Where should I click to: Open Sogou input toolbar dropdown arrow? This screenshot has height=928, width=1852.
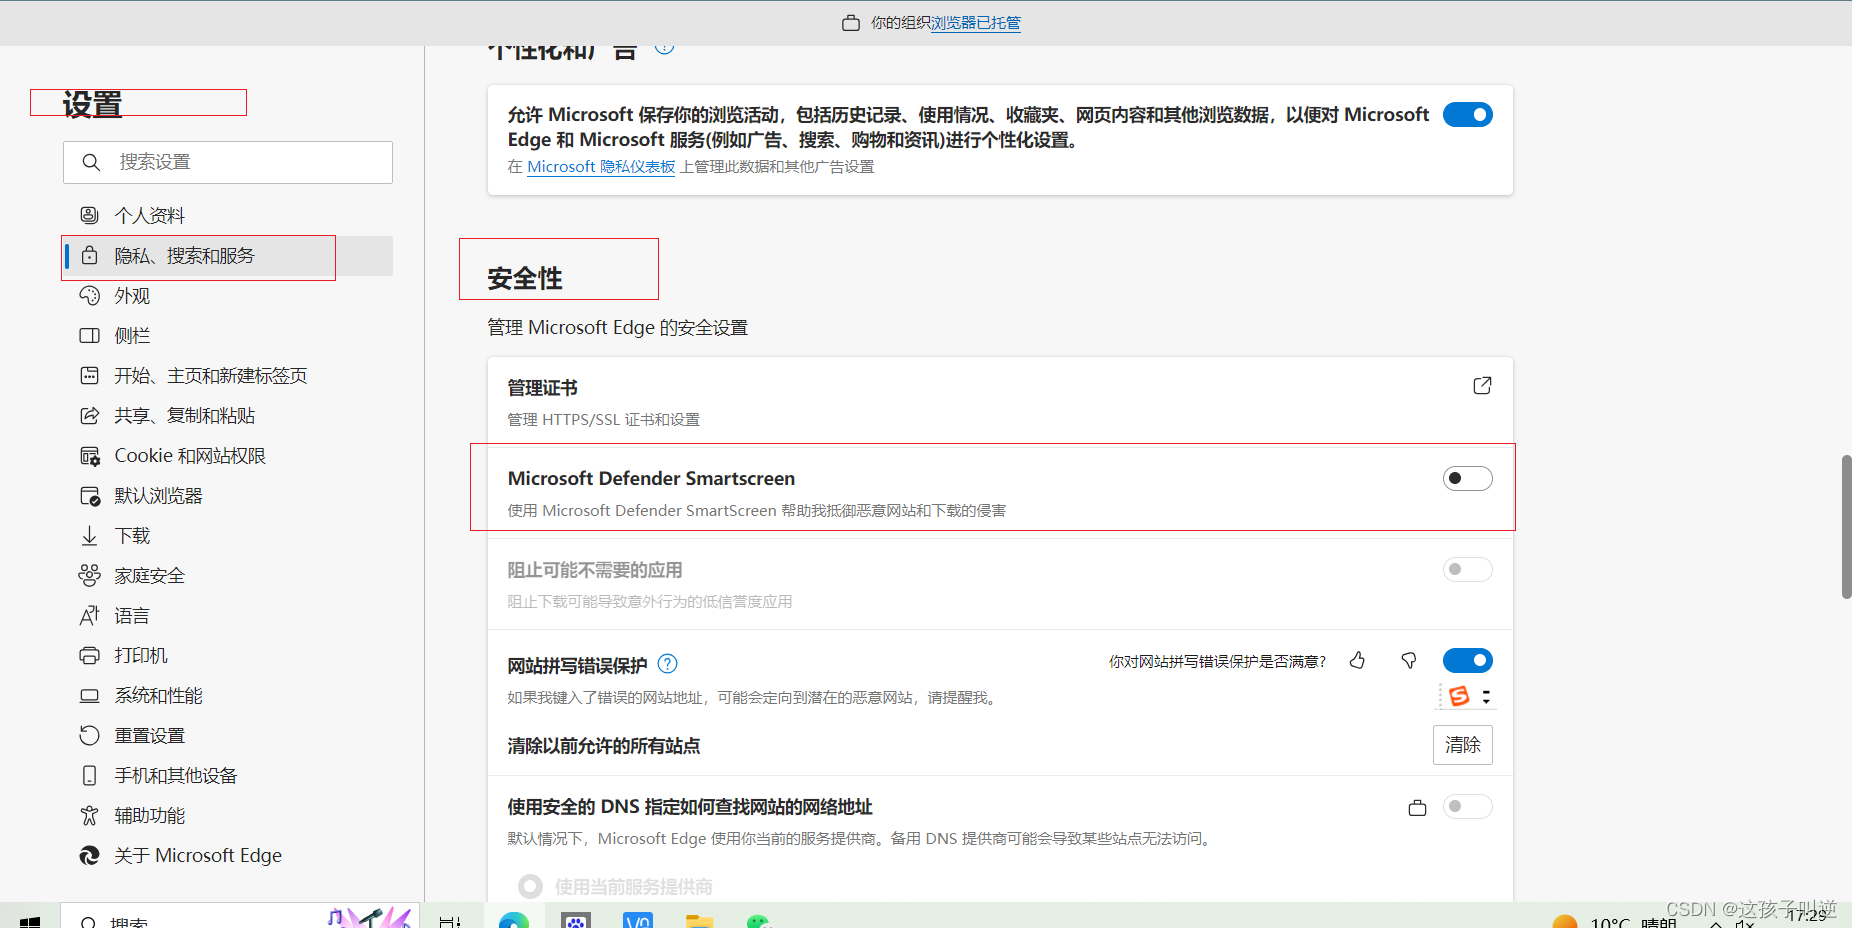(1486, 697)
